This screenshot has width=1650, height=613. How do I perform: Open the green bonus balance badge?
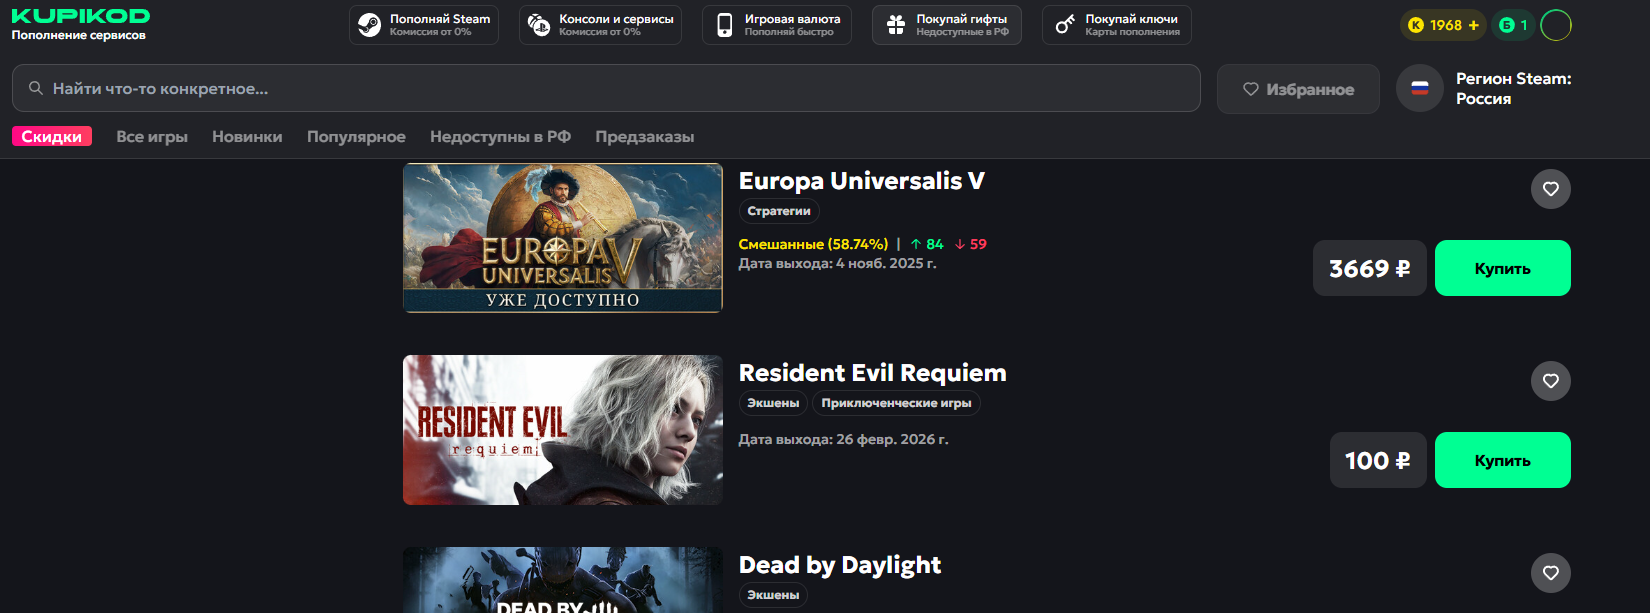(1513, 25)
